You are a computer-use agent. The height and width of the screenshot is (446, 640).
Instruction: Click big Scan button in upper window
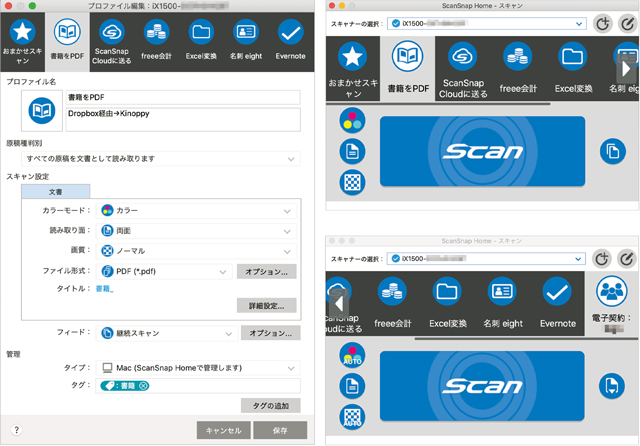pyautogui.click(x=482, y=151)
